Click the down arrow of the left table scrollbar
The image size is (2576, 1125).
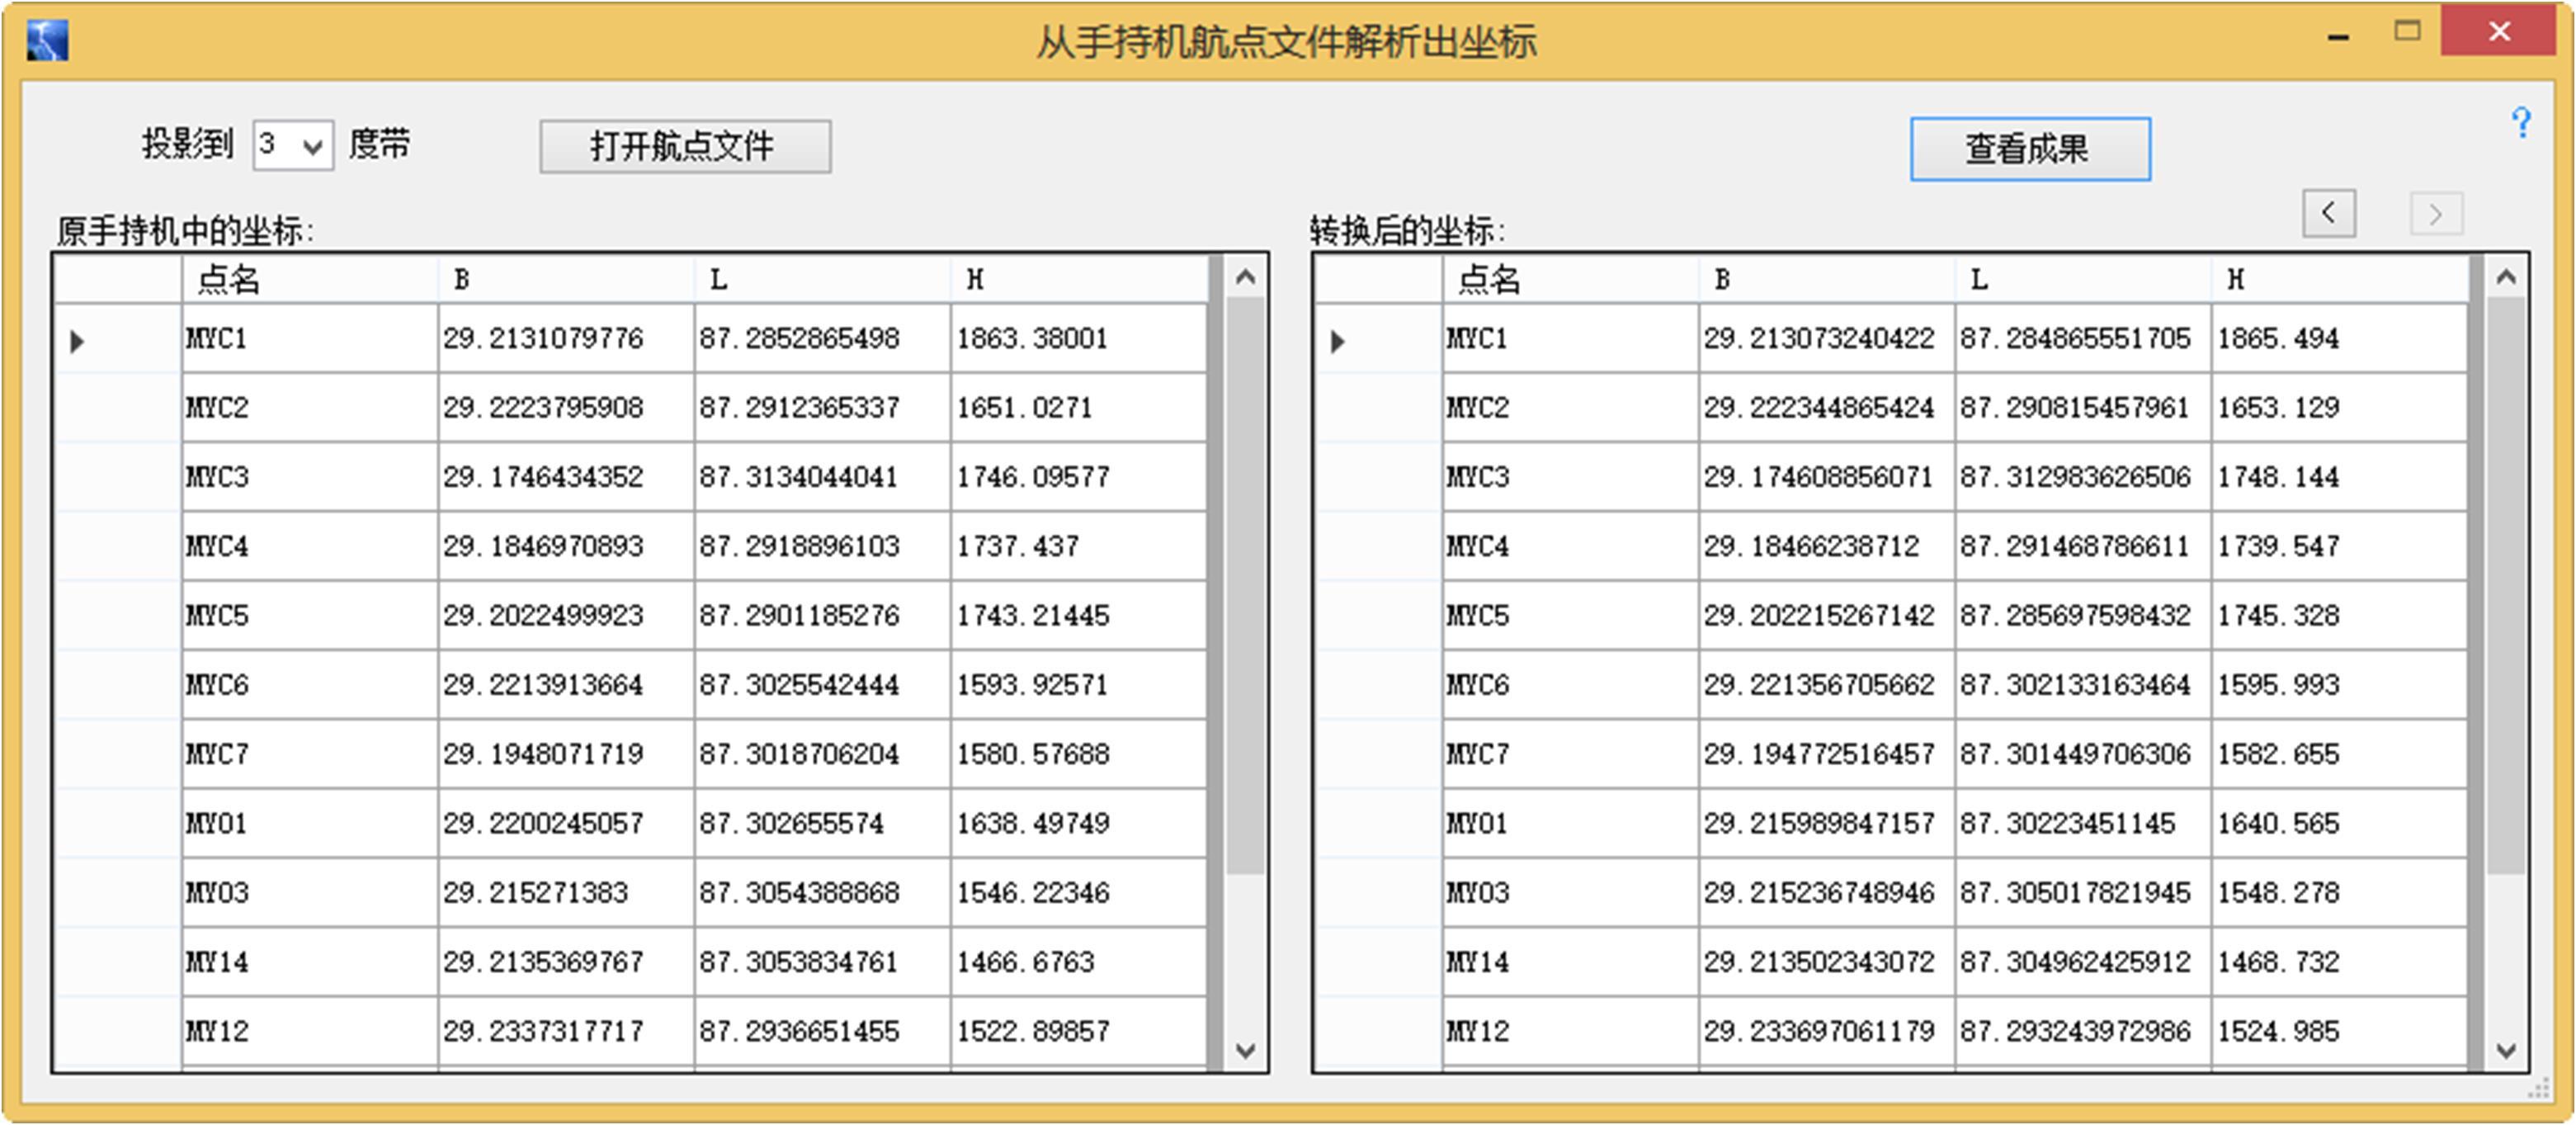[1245, 1050]
